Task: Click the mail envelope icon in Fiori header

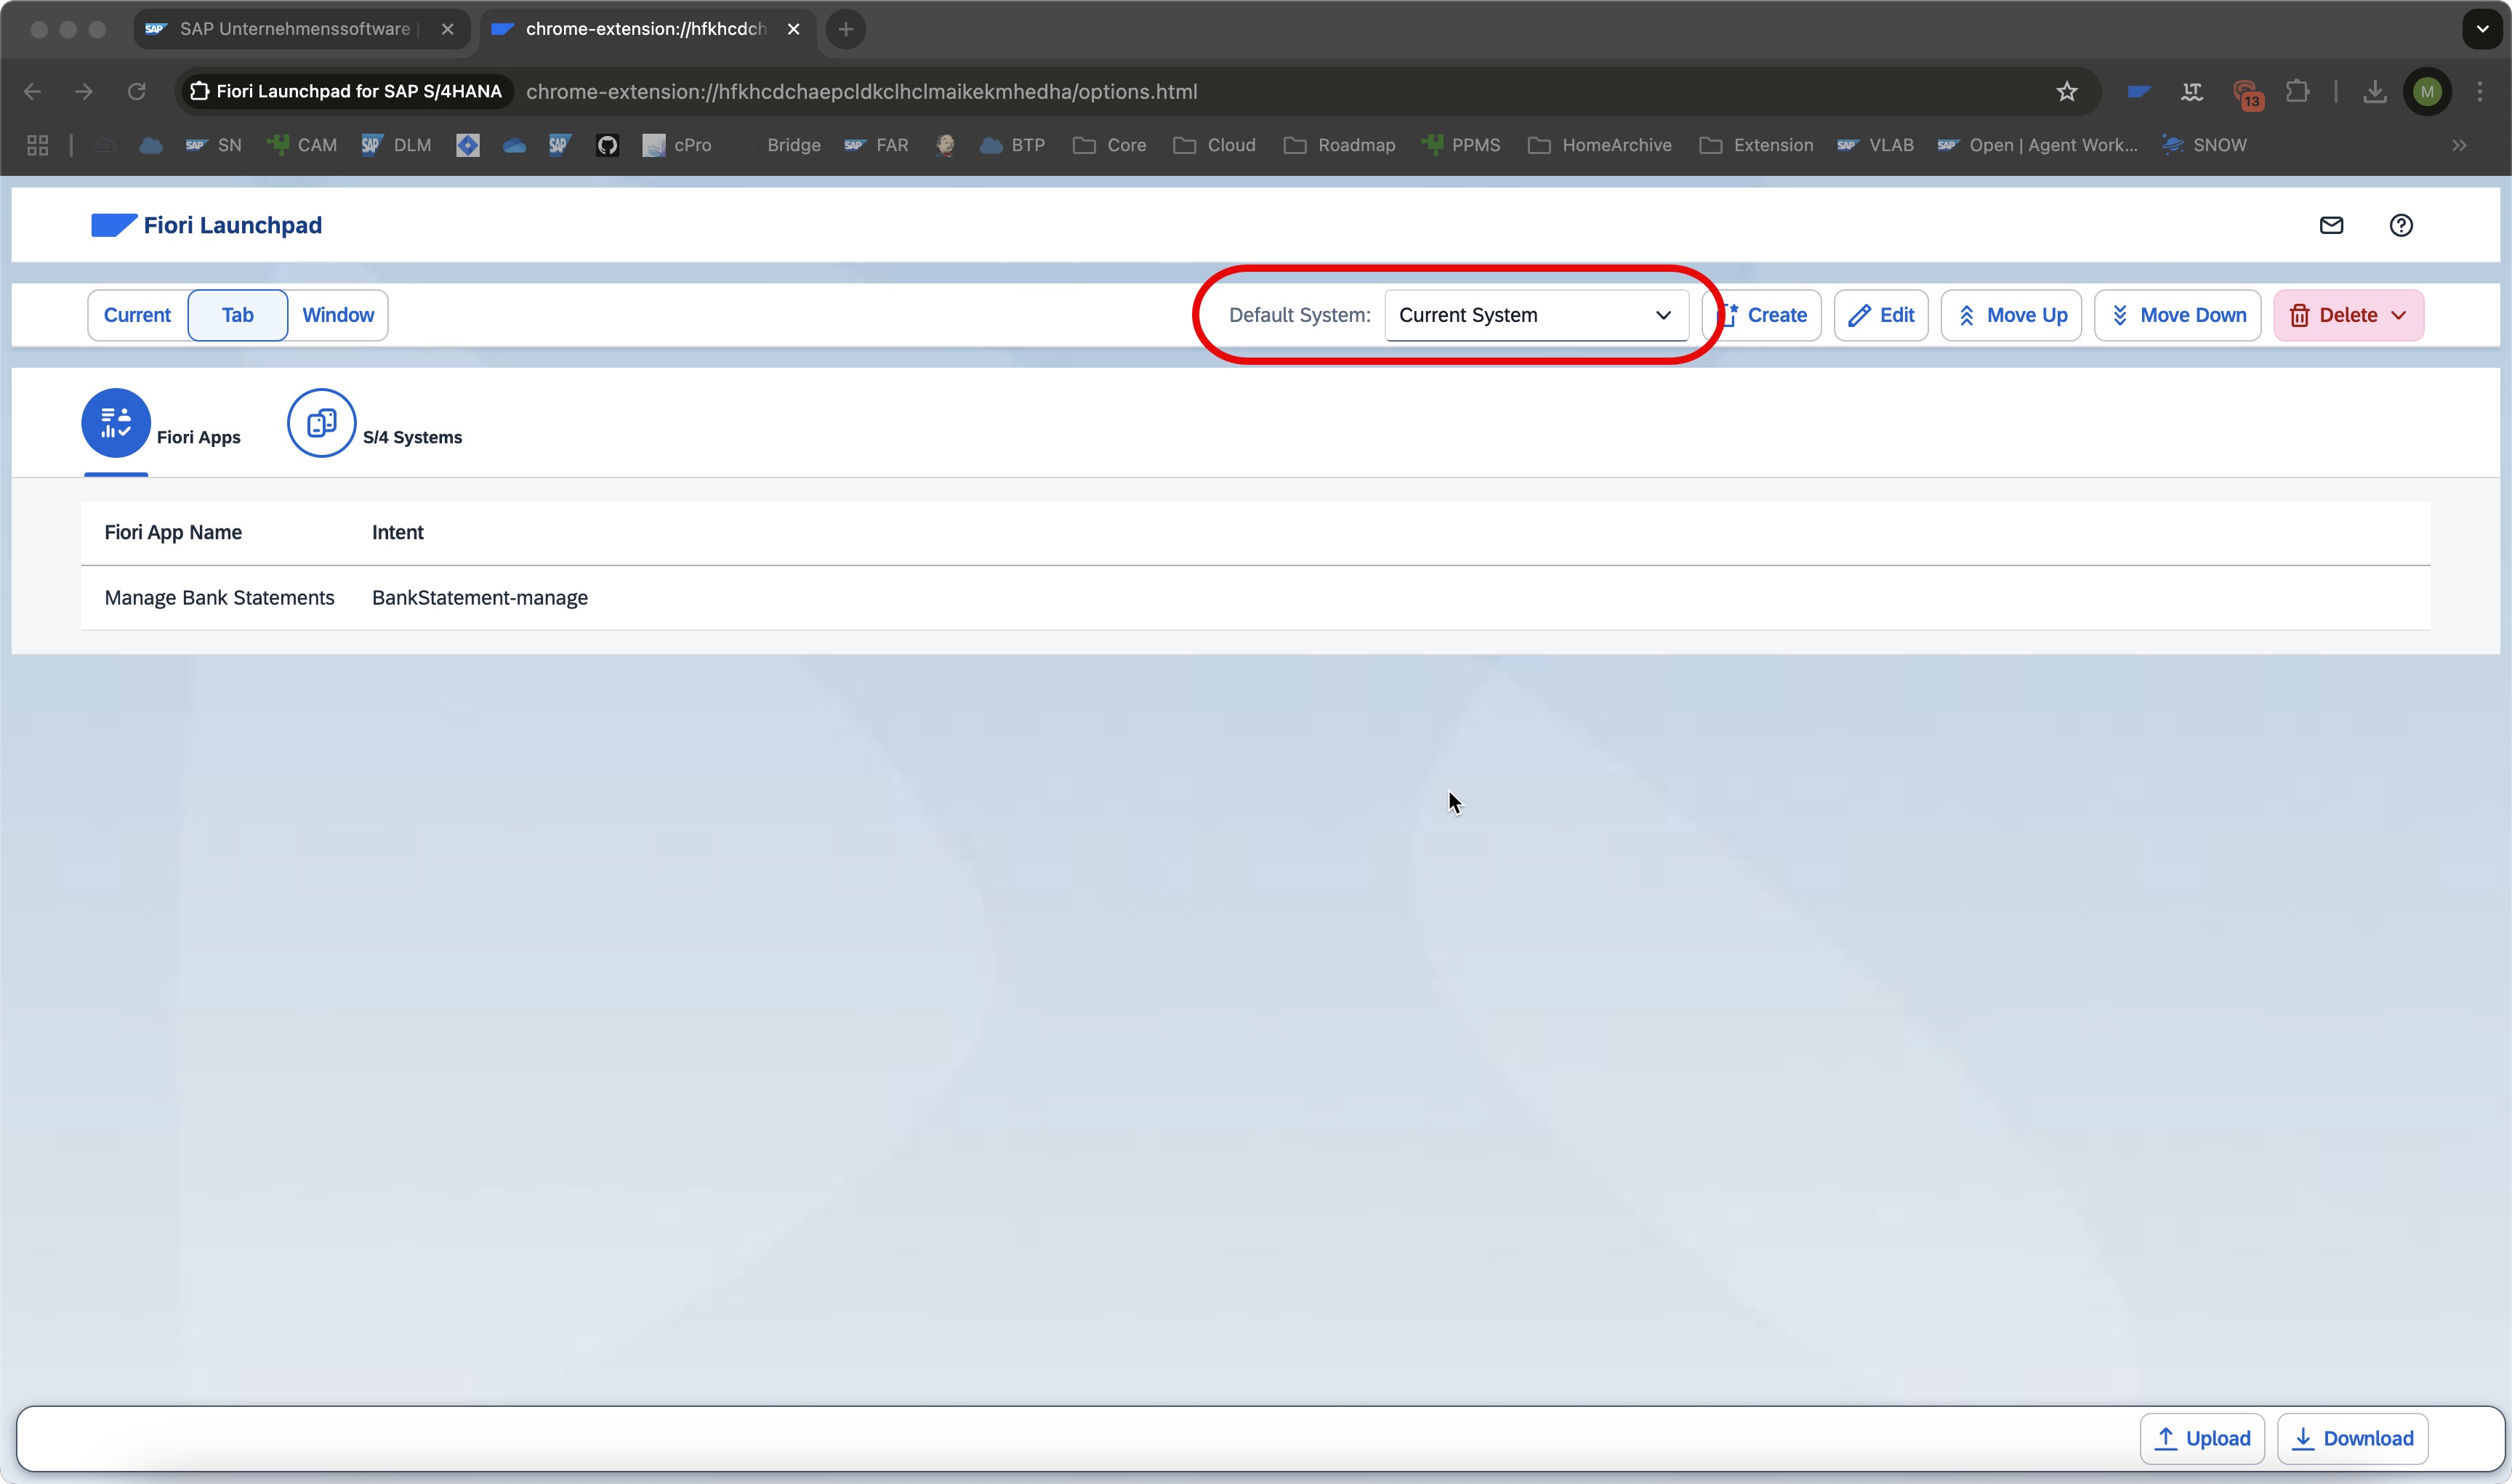Action: (x=2331, y=225)
